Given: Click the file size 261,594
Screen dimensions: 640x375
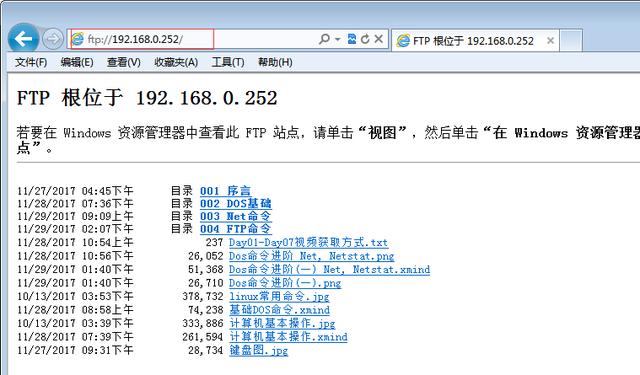Looking at the screenshot, I should pyautogui.click(x=203, y=337).
